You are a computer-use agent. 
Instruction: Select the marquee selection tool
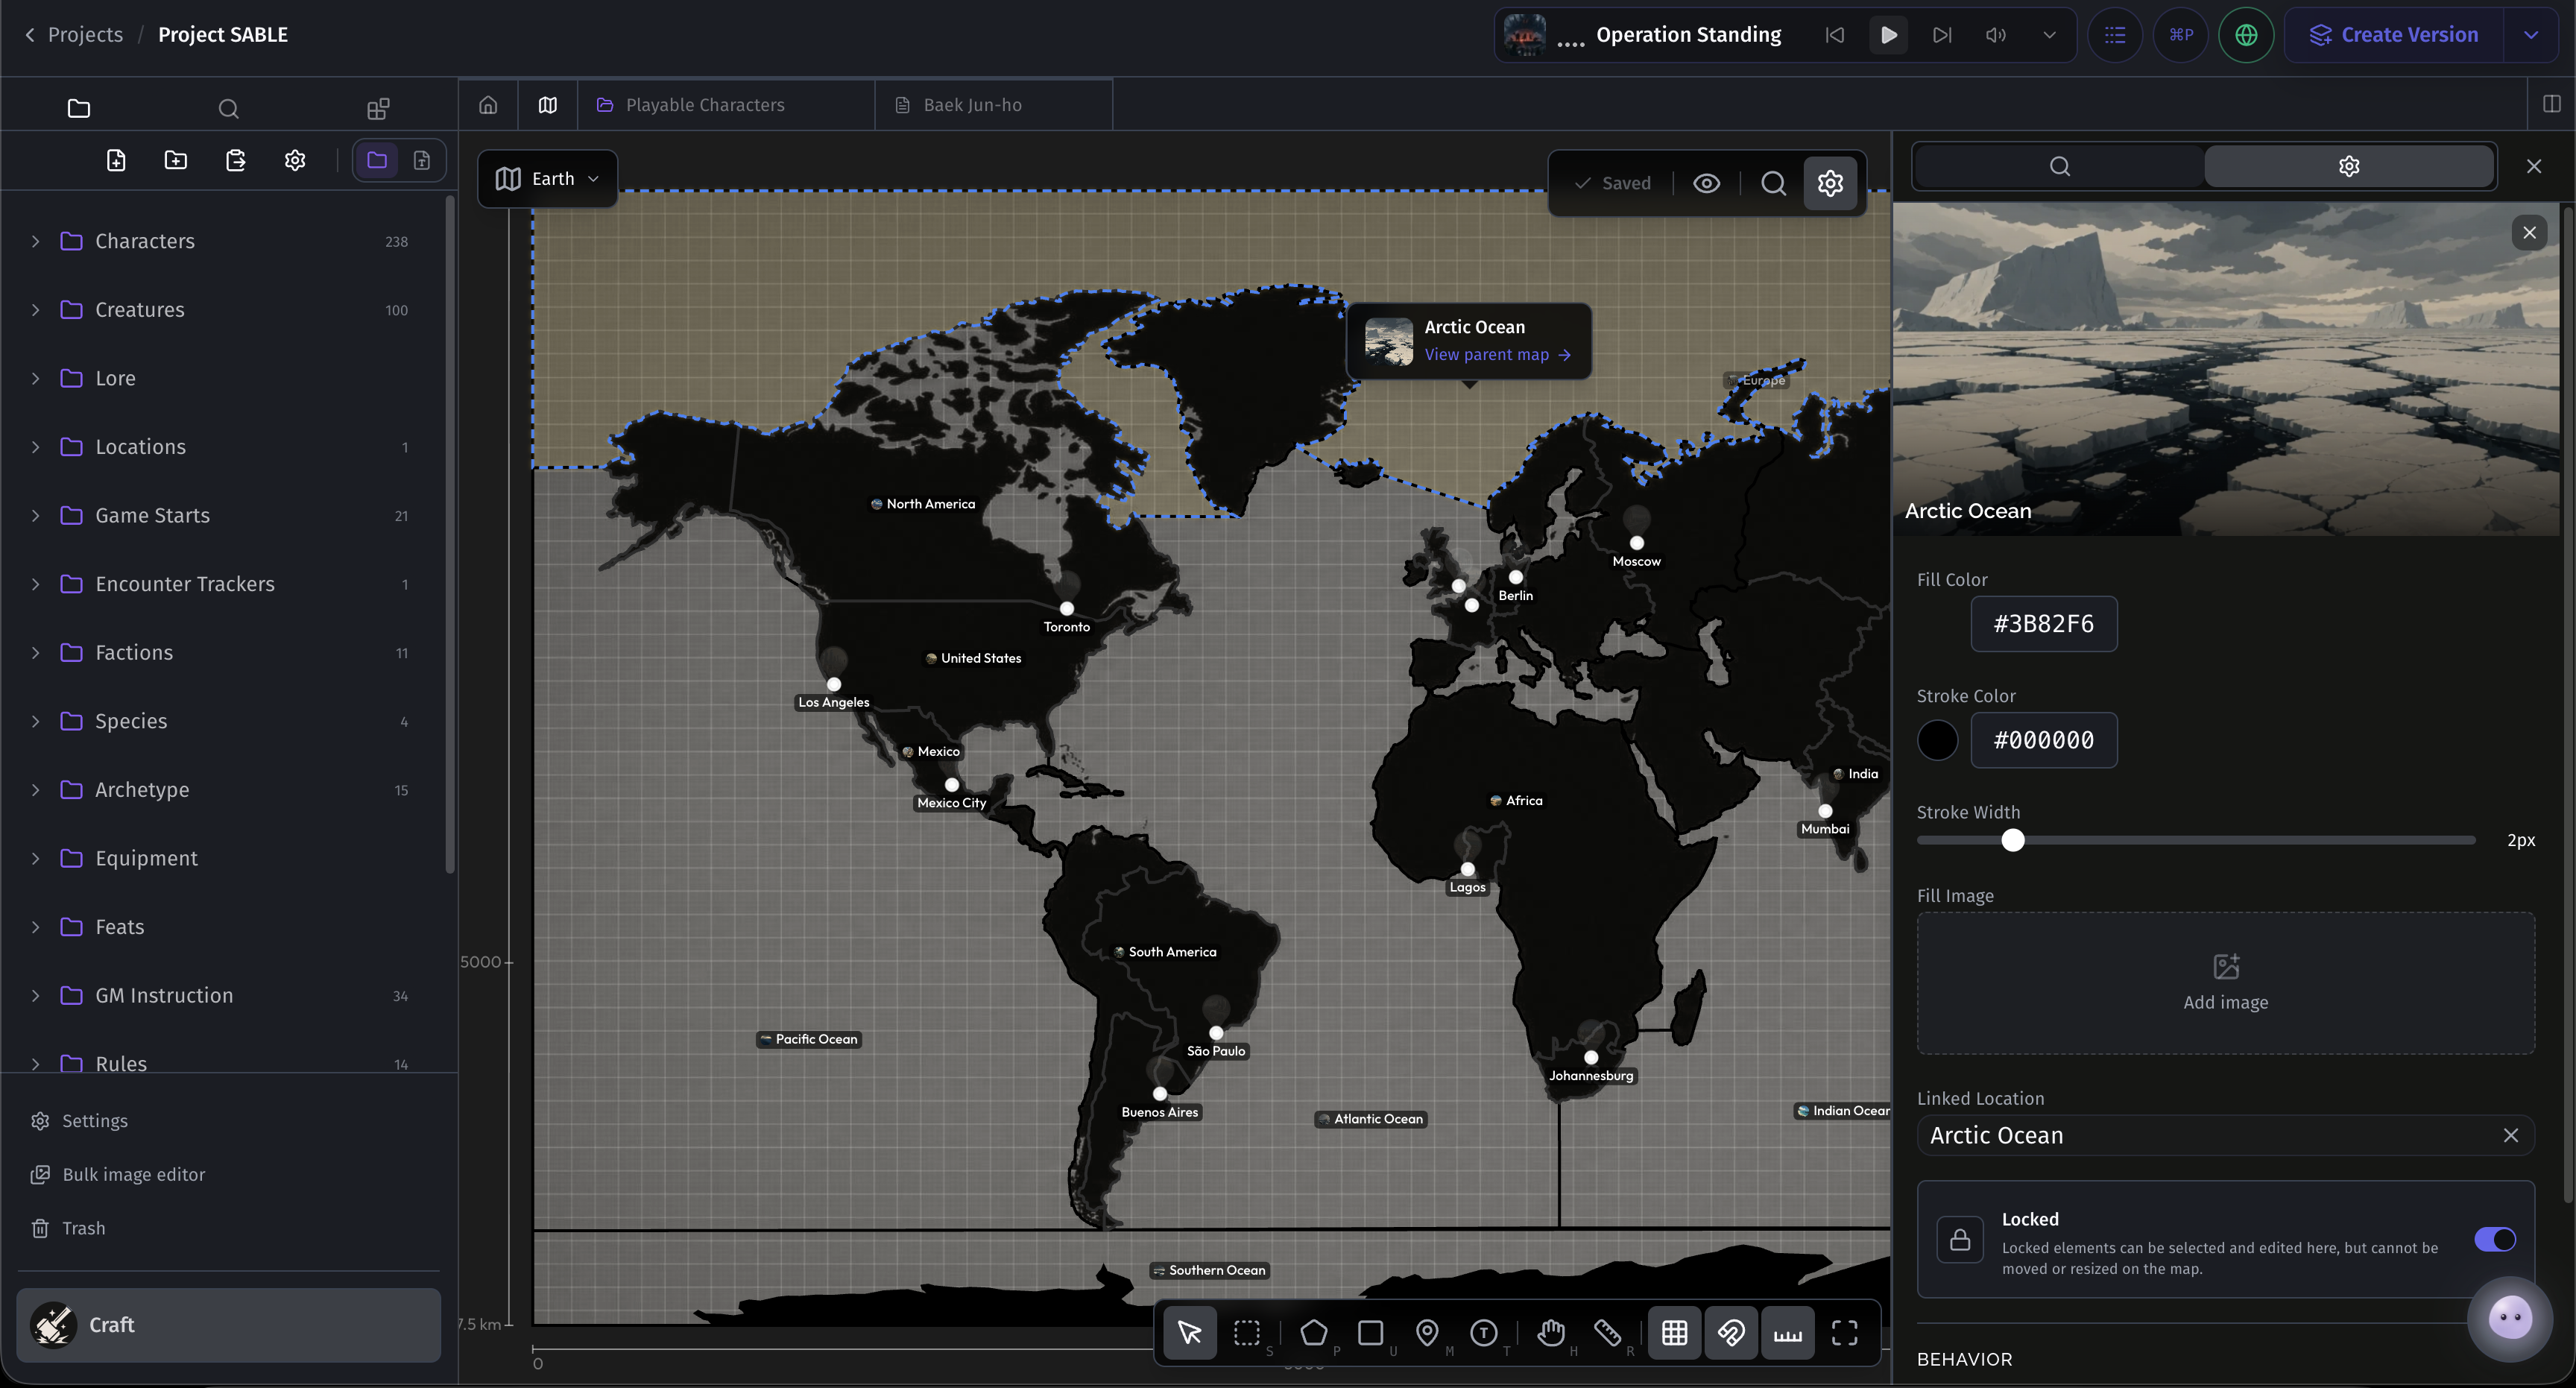(1247, 1332)
